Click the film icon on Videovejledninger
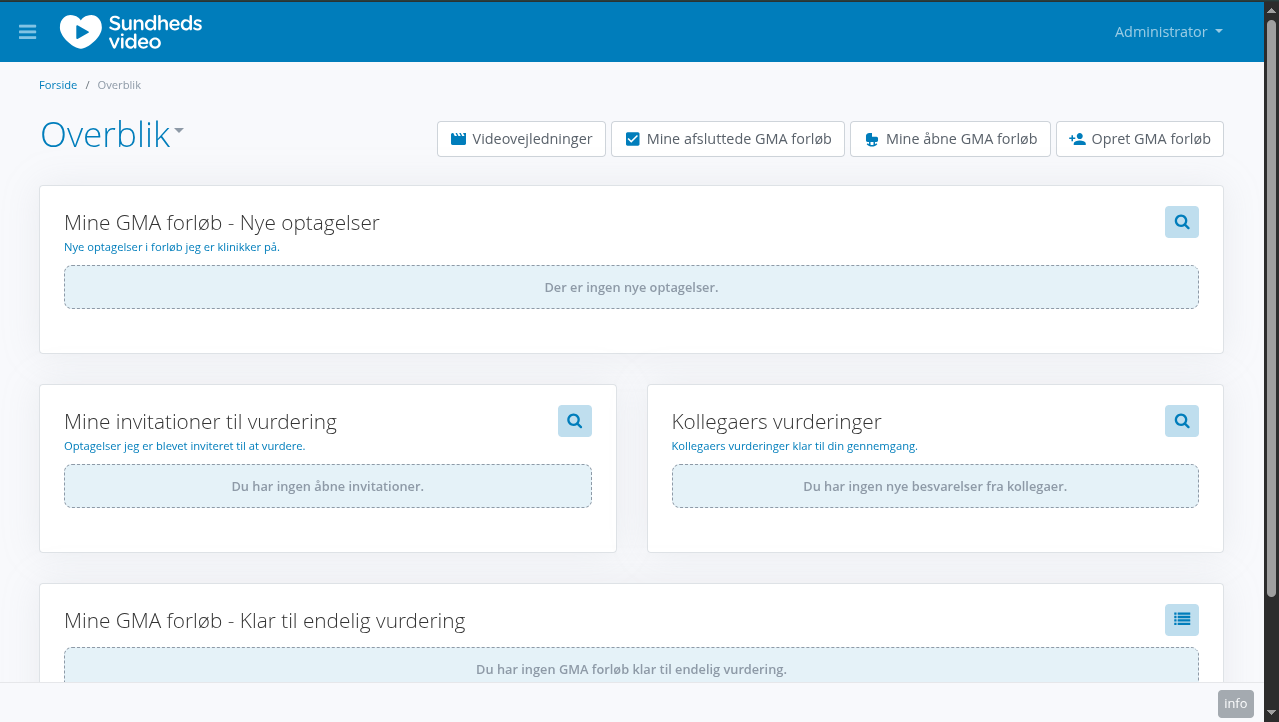 (x=458, y=139)
